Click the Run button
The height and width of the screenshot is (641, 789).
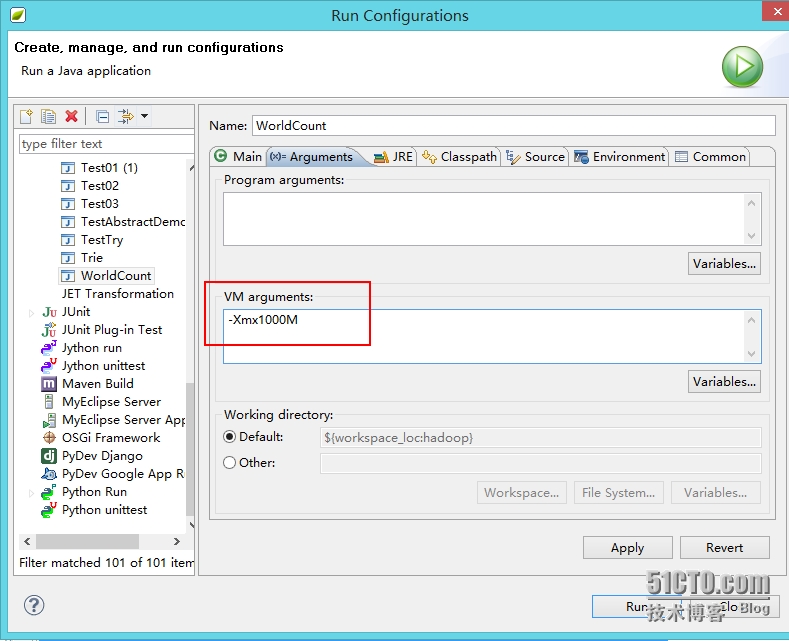pyautogui.click(x=637, y=606)
